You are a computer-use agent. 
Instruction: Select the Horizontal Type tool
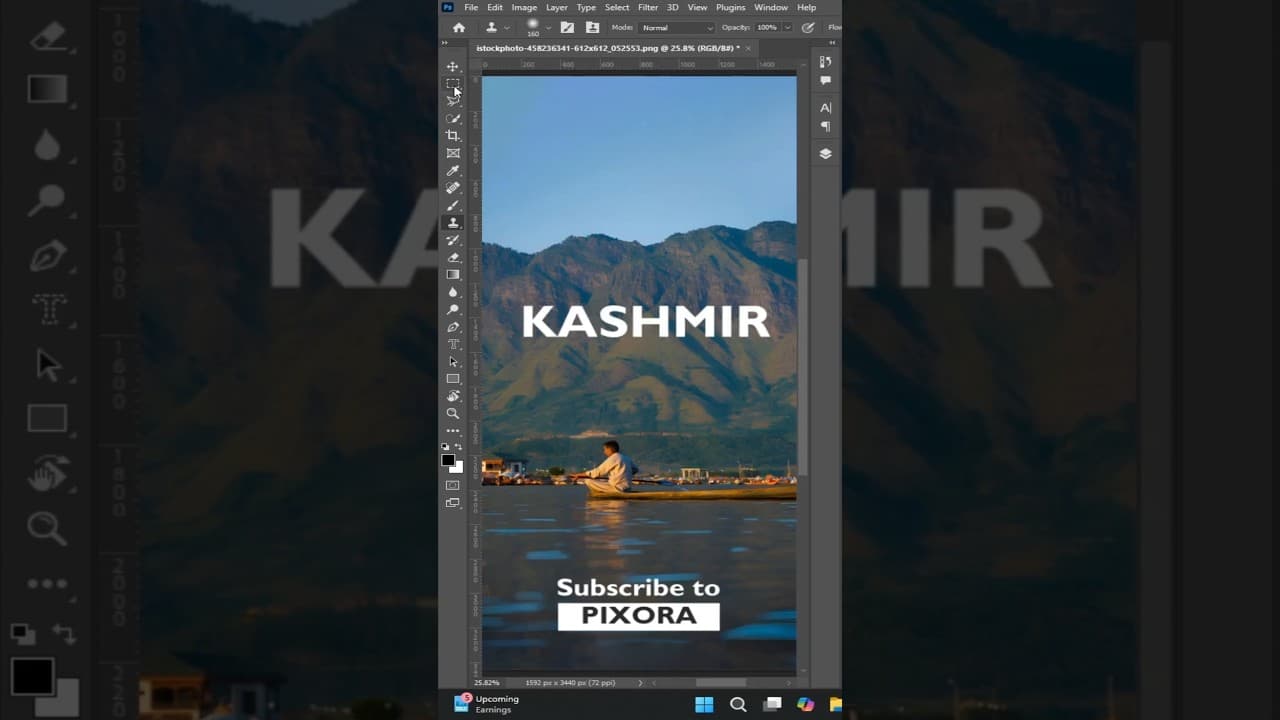point(453,345)
